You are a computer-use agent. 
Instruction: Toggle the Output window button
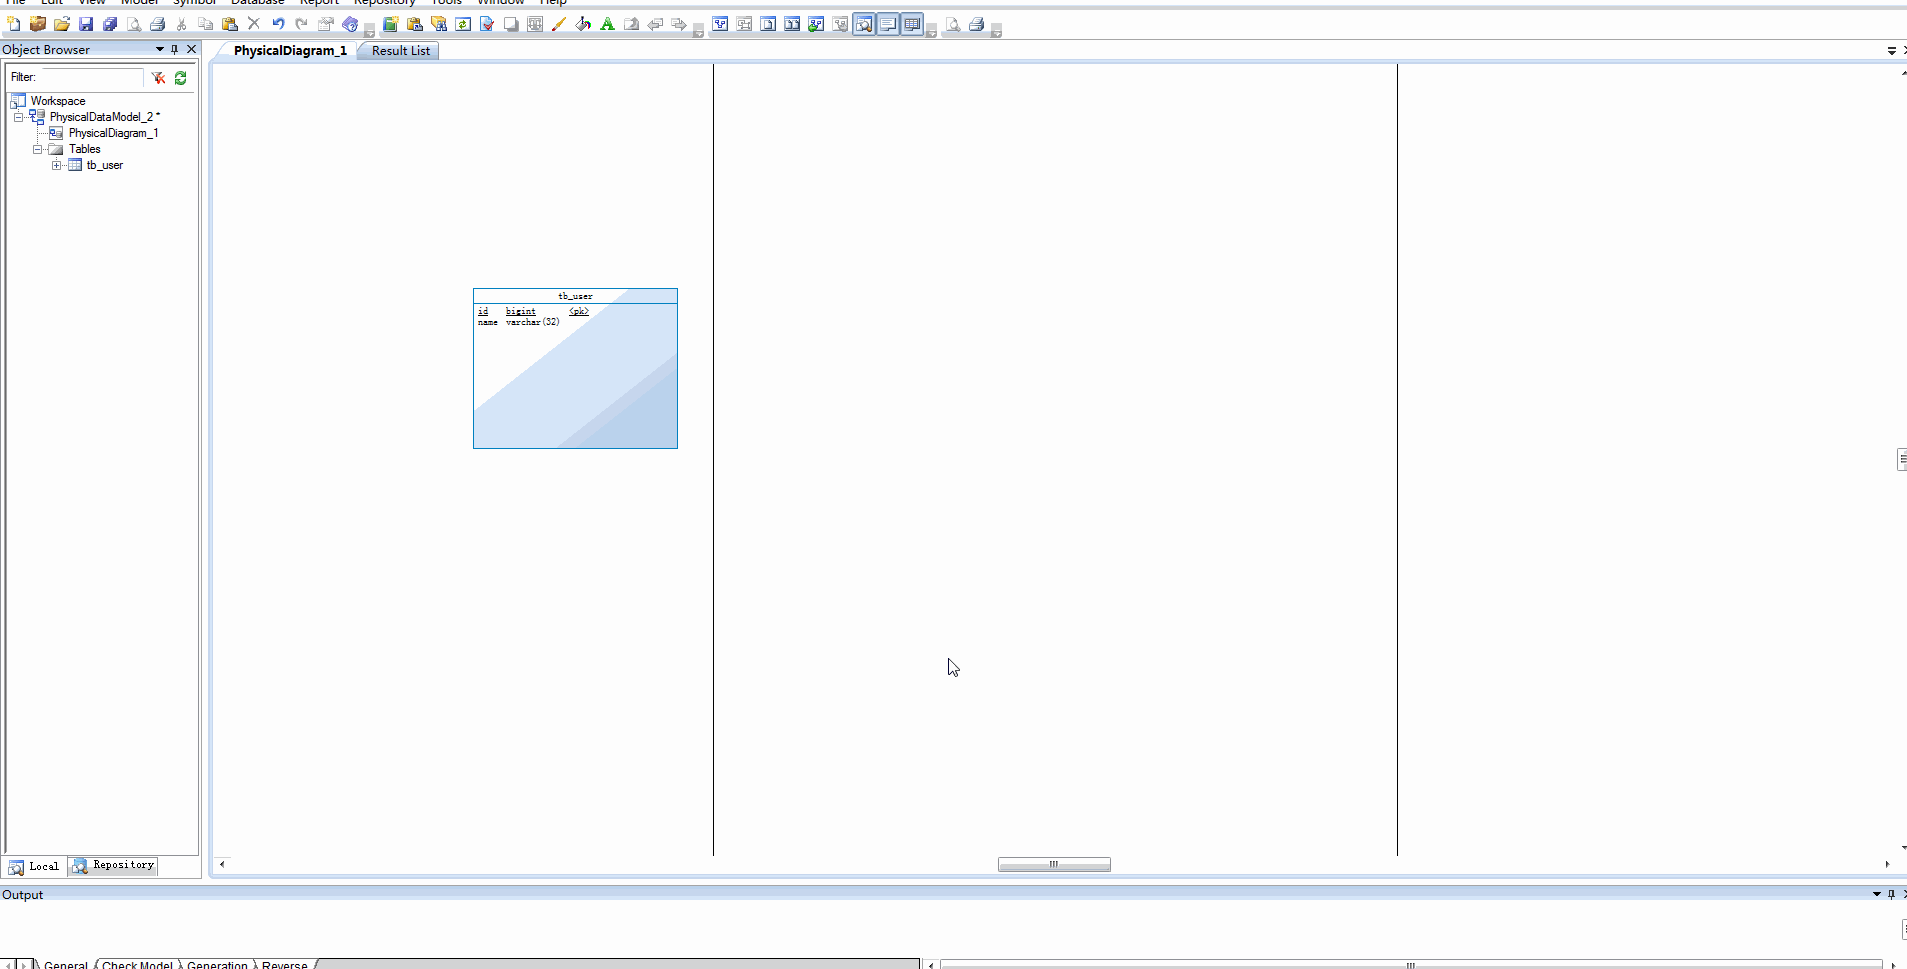coord(888,24)
